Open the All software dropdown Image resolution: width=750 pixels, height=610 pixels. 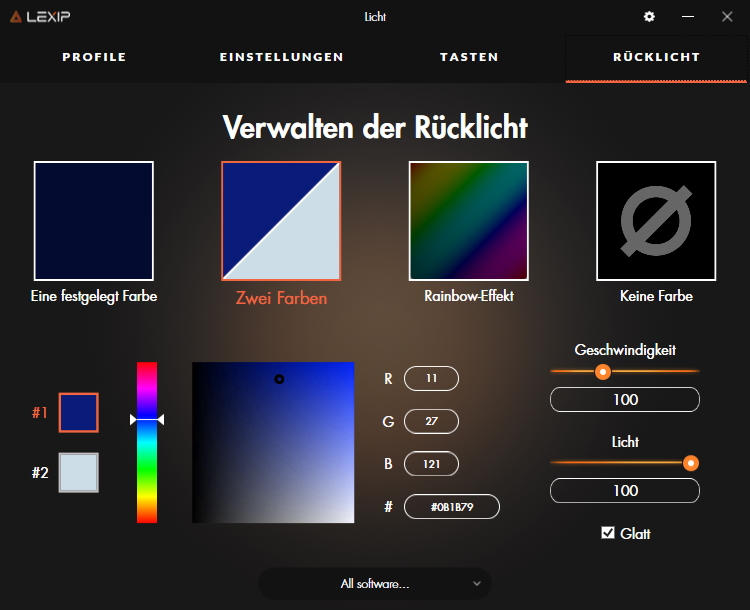[x=375, y=583]
